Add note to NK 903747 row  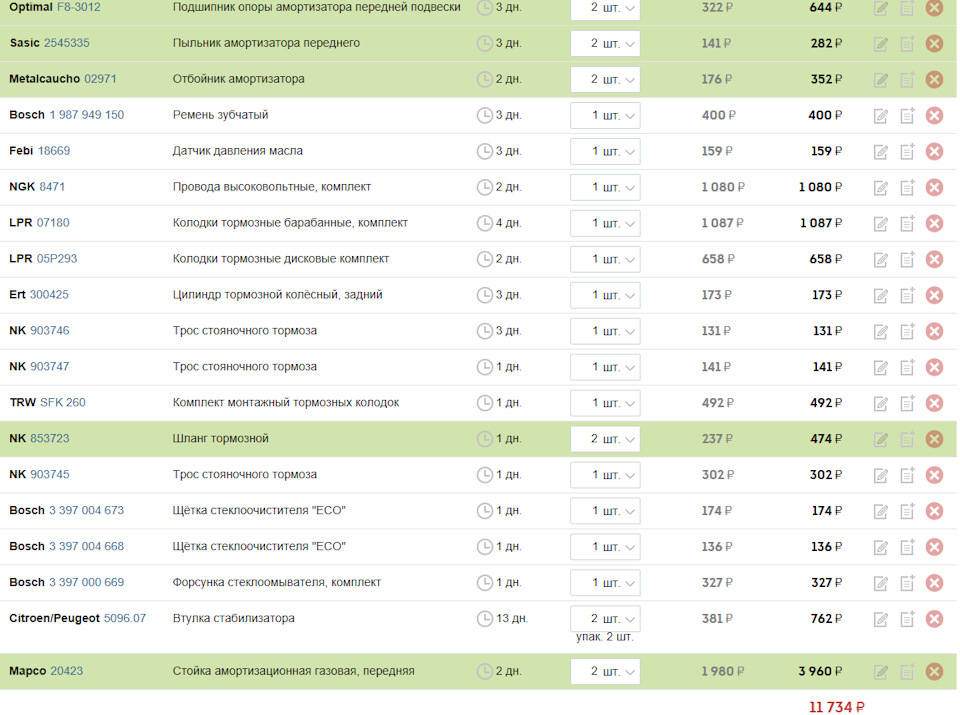coord(907,367)
